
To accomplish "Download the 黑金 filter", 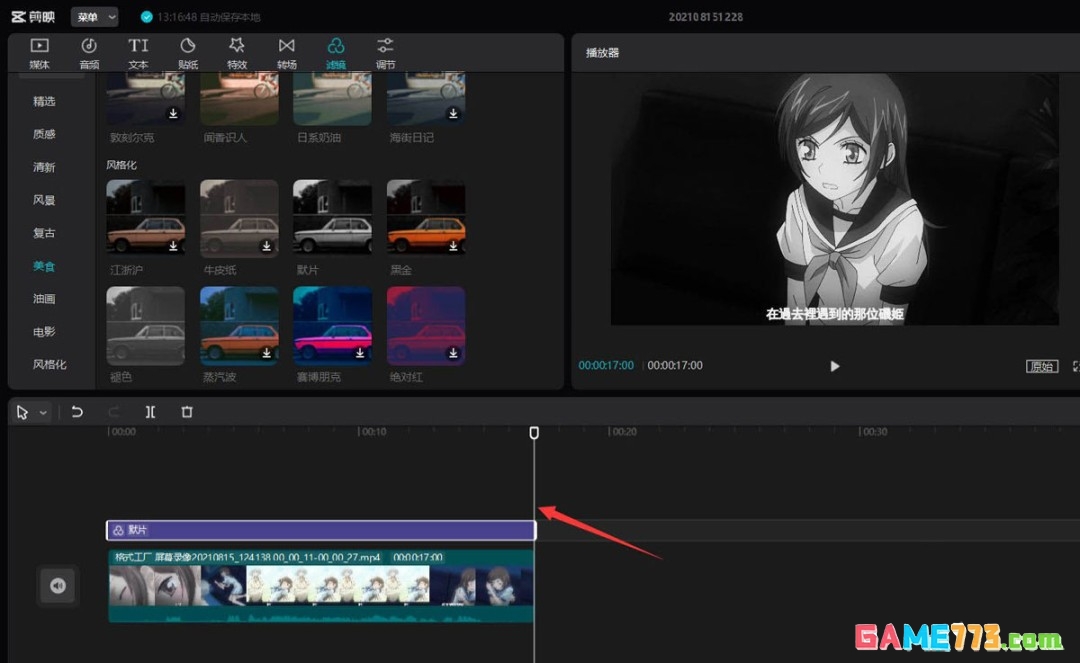I will tap(453, 246).
